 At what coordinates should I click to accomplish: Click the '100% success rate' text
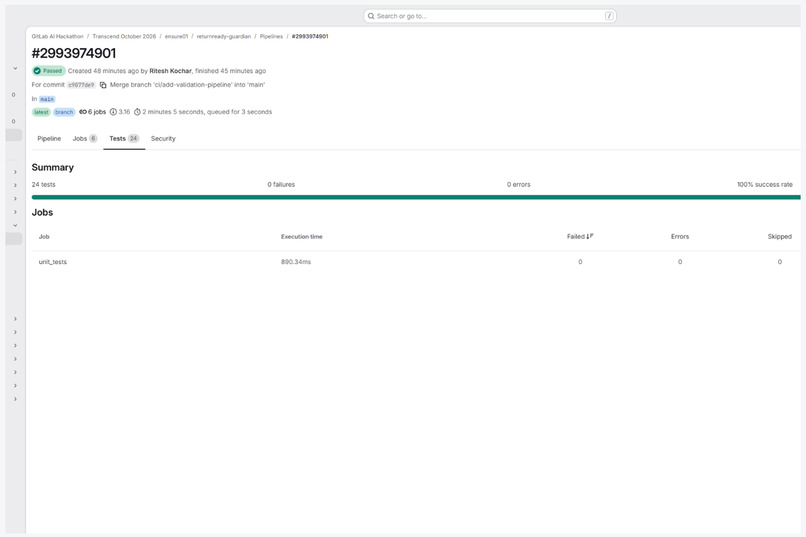[x=765, y=184]
